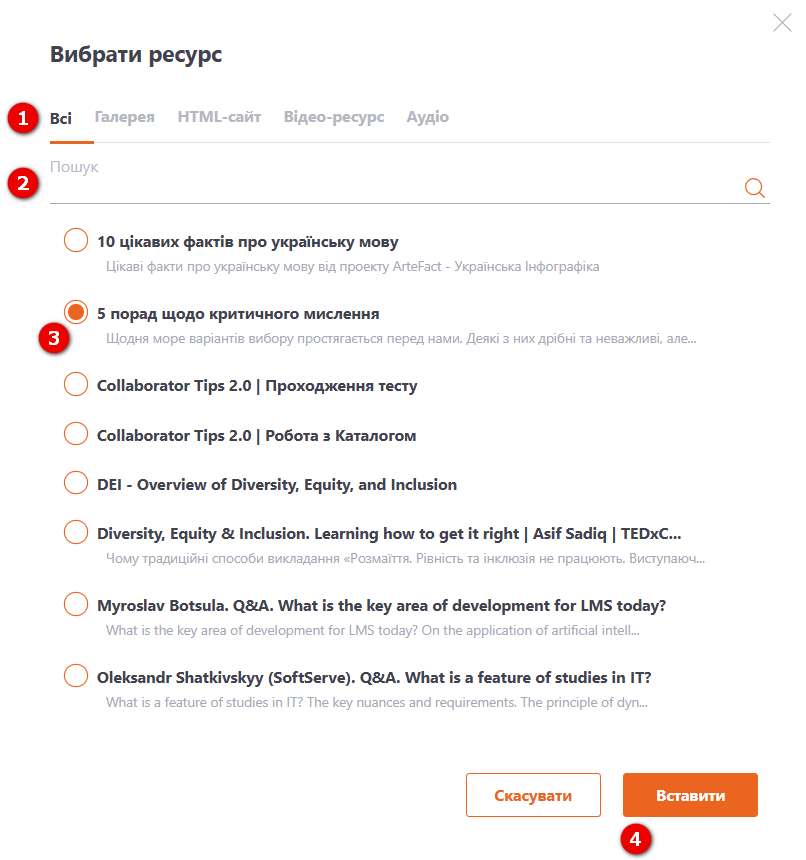Select Myroslav Botsula Q&A radio button
The height and width of the screenshot is (860, 806).
(x=76, y=604)
